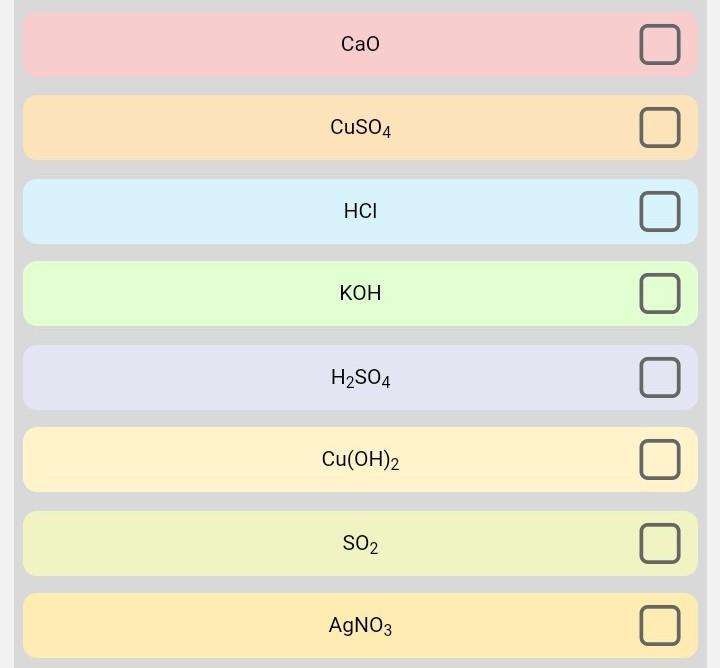Select the HCl checkbox
The height and width of the screenshot is (668, 720).
coord(659,211)
